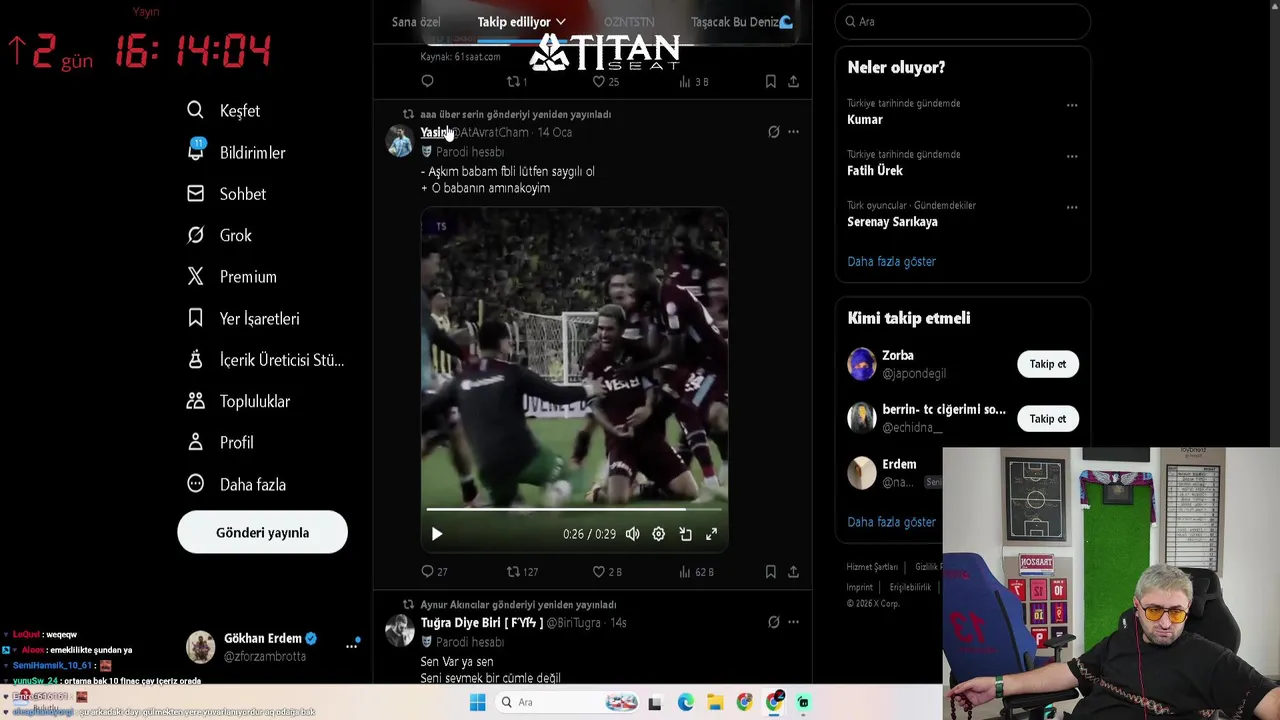
Task: Go to Profil in sidebar
Action: tap(220, 442)
